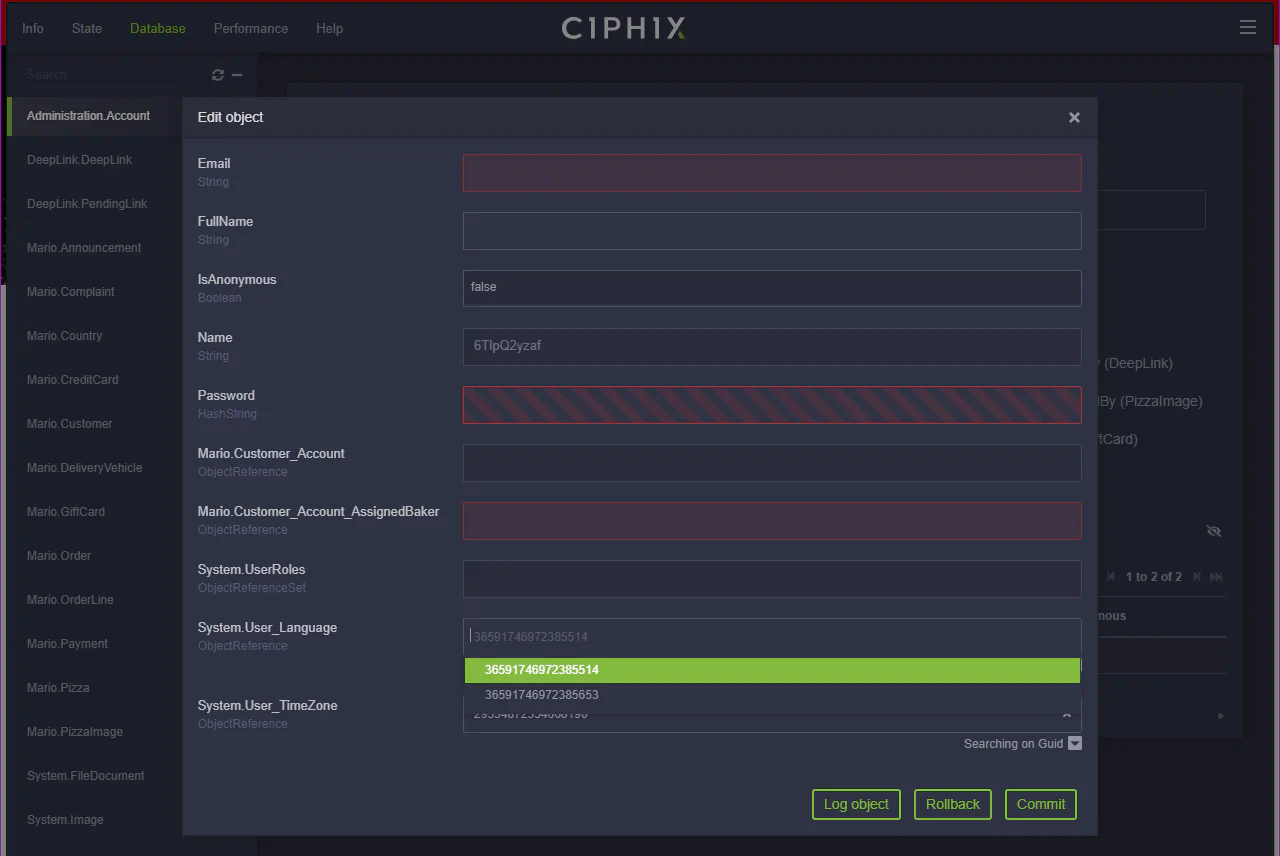
Task: Open the hamburger navigation menu
Action: 1247,27
